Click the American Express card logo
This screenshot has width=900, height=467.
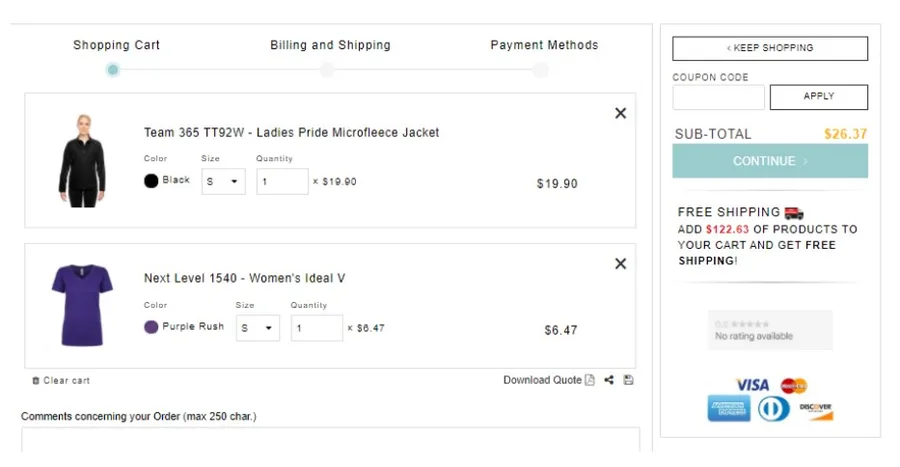[729, 408]
